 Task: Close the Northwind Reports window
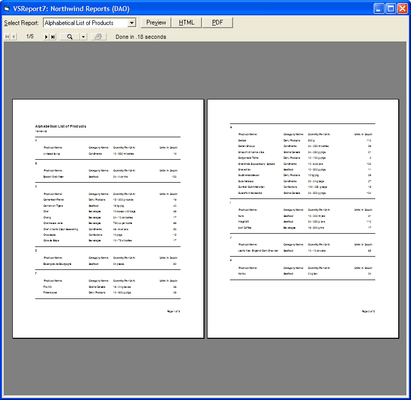pos(402,9)
